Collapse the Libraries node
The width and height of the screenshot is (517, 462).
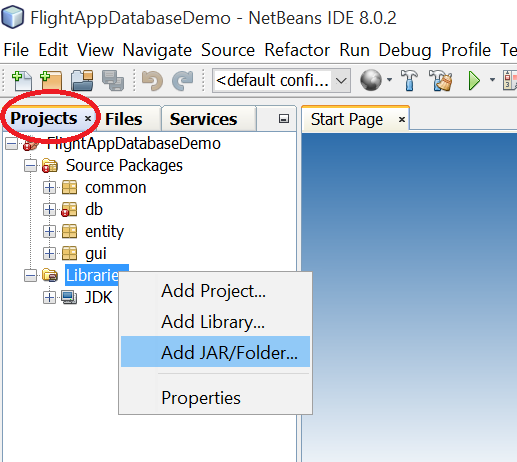tap(30, 275)
